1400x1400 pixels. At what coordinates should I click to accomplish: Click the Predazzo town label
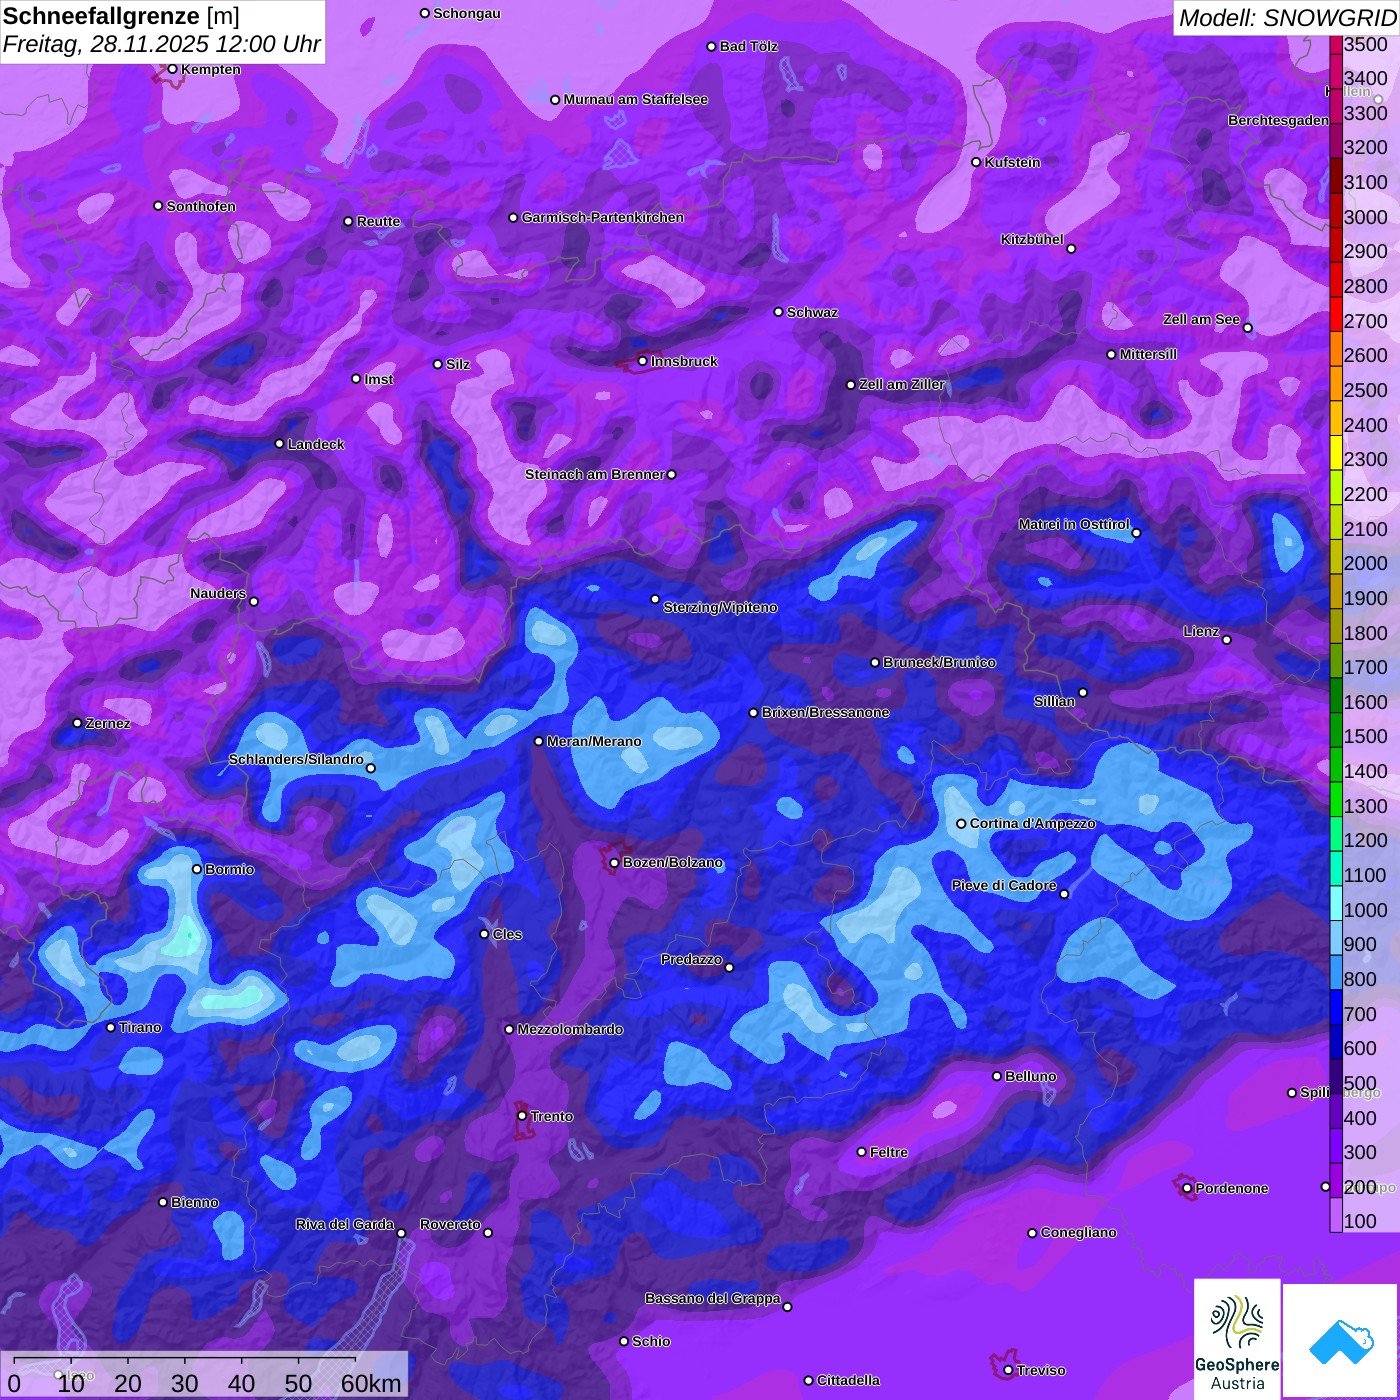click(x=691, y=959)
